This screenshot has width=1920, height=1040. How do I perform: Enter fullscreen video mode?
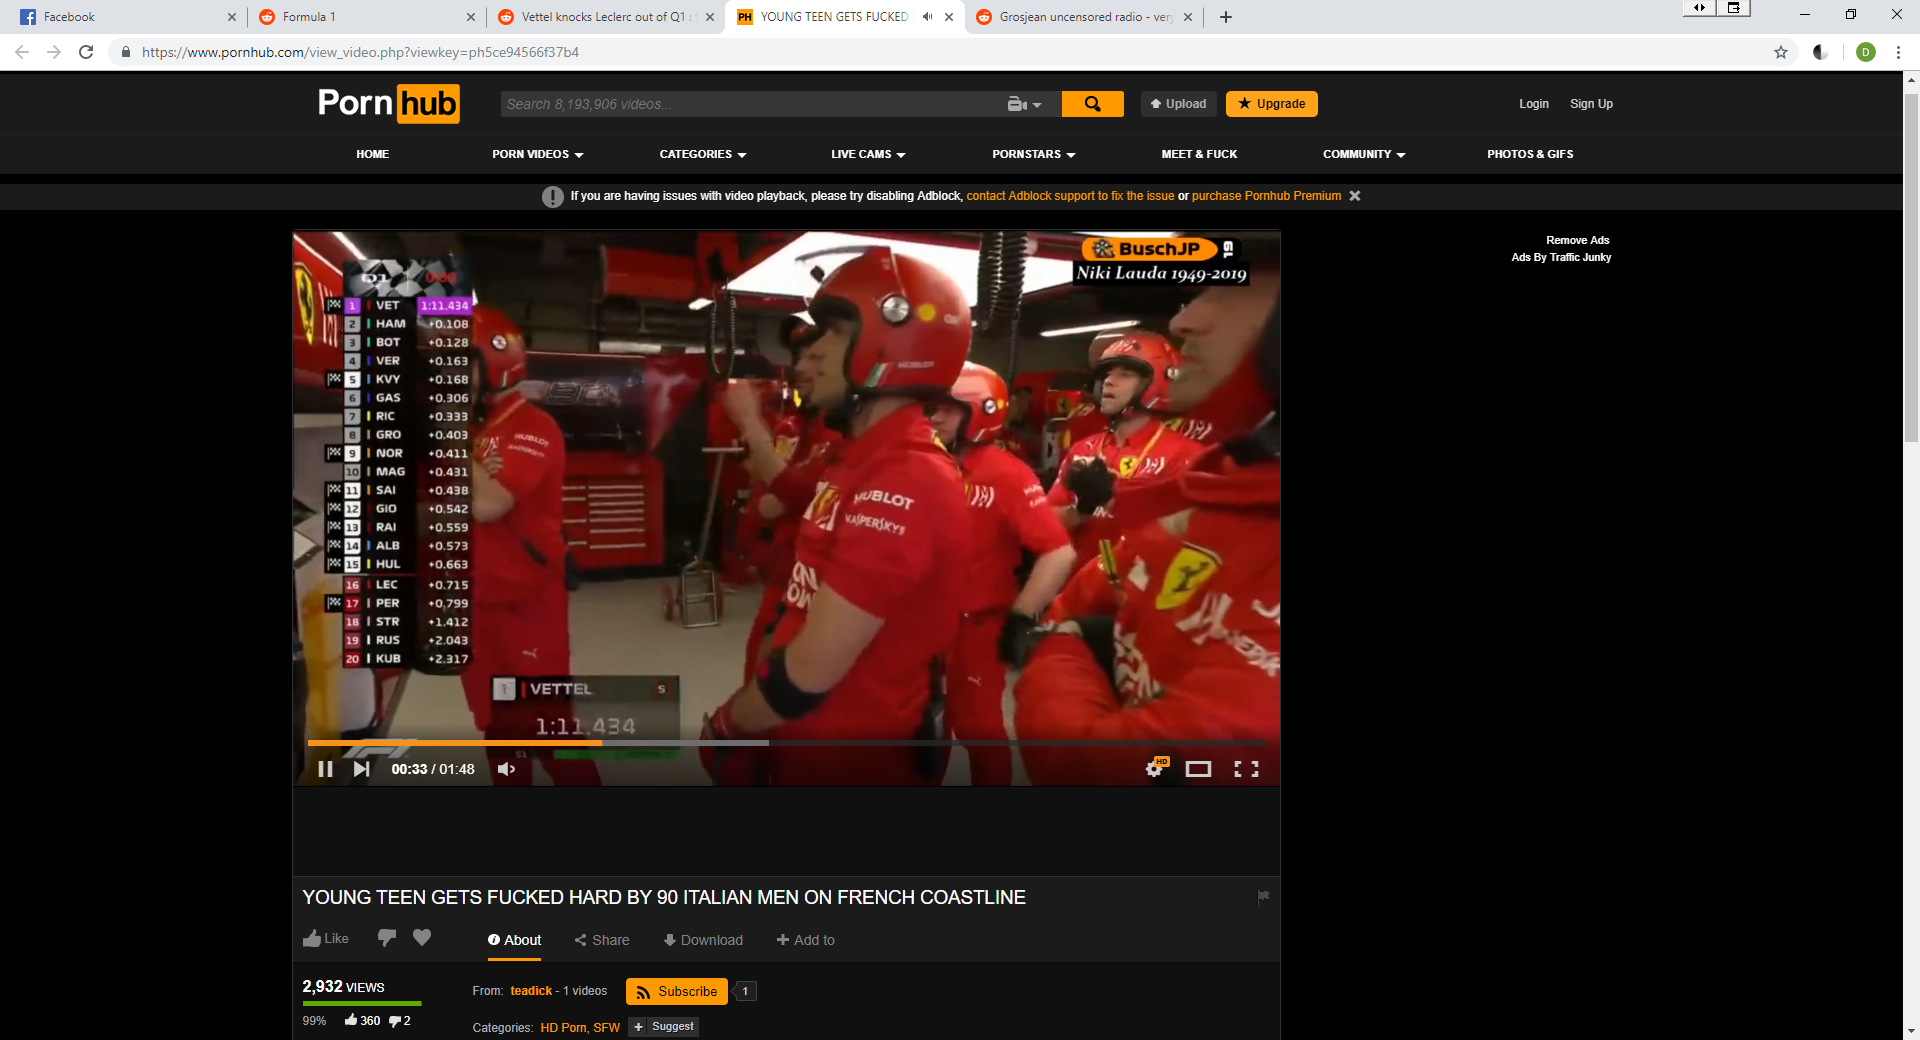[1246, 769]
